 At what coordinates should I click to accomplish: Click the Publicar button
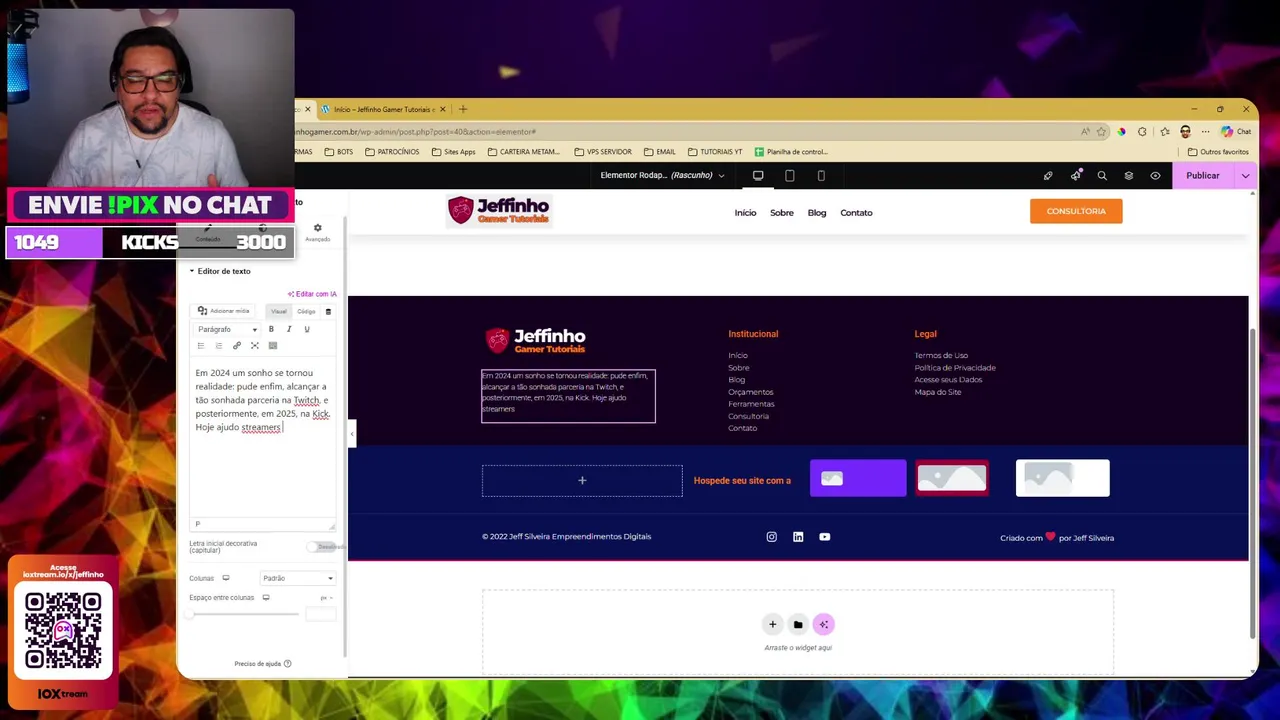pyautogui.click(x=1203, y=176)
